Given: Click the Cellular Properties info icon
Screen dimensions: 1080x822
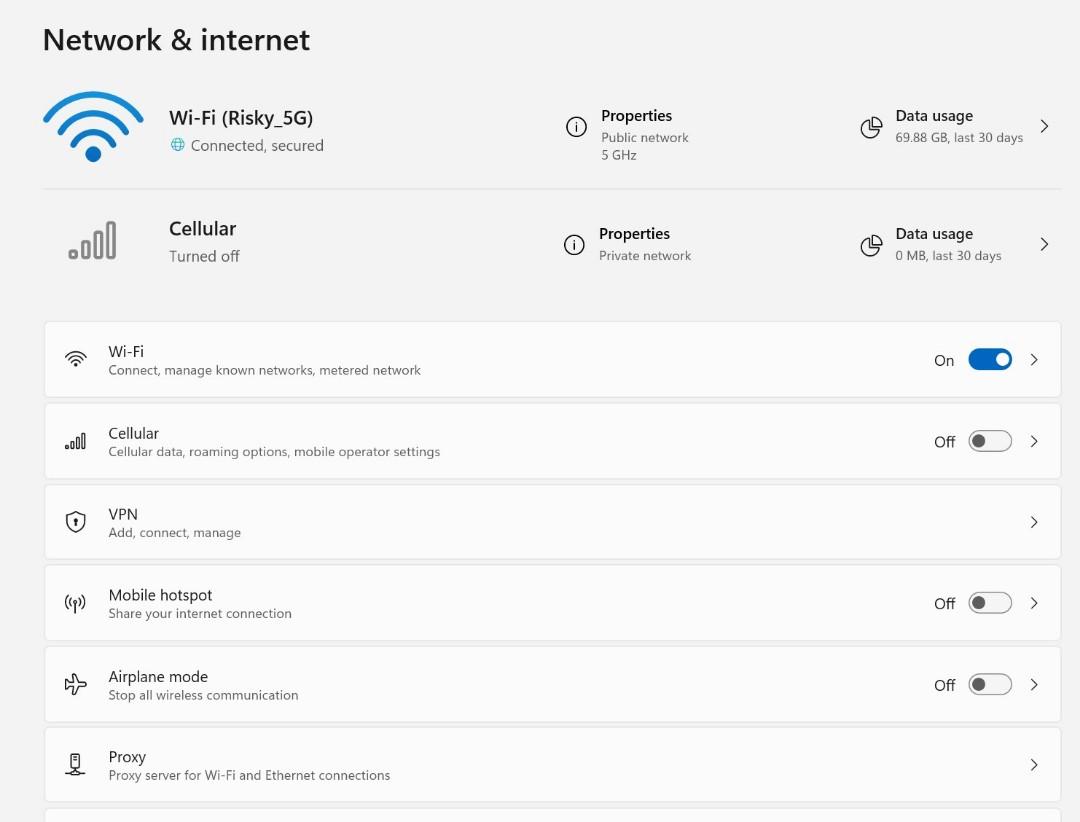Looking at the screenshot, I should [x=574, y=245].
